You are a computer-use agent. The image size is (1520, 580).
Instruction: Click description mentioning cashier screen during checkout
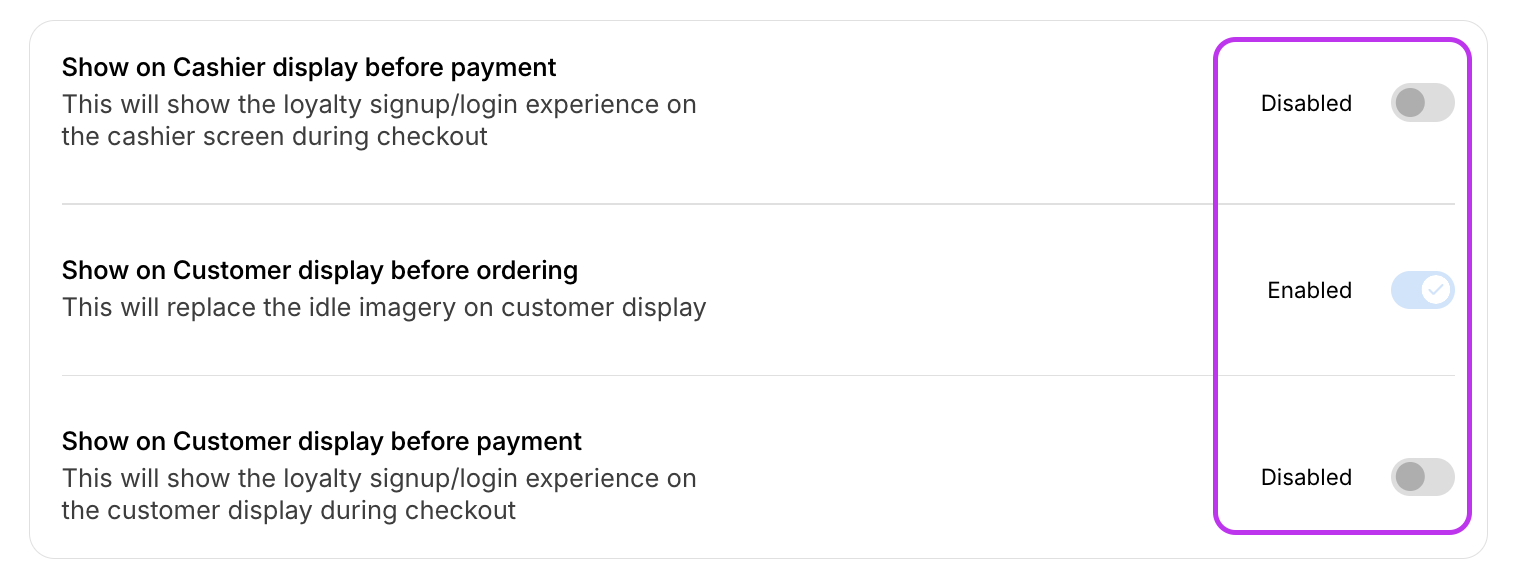pos(379,120)
